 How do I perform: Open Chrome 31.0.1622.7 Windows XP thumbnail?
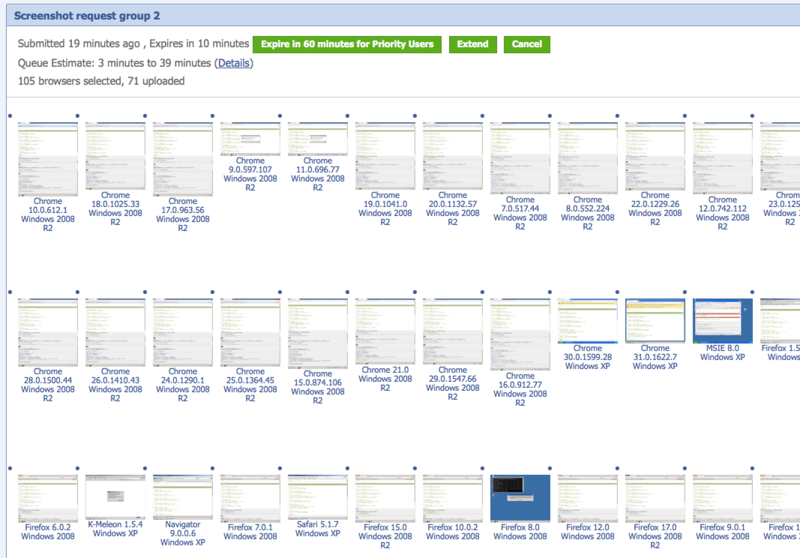click(x=655, y=321)
